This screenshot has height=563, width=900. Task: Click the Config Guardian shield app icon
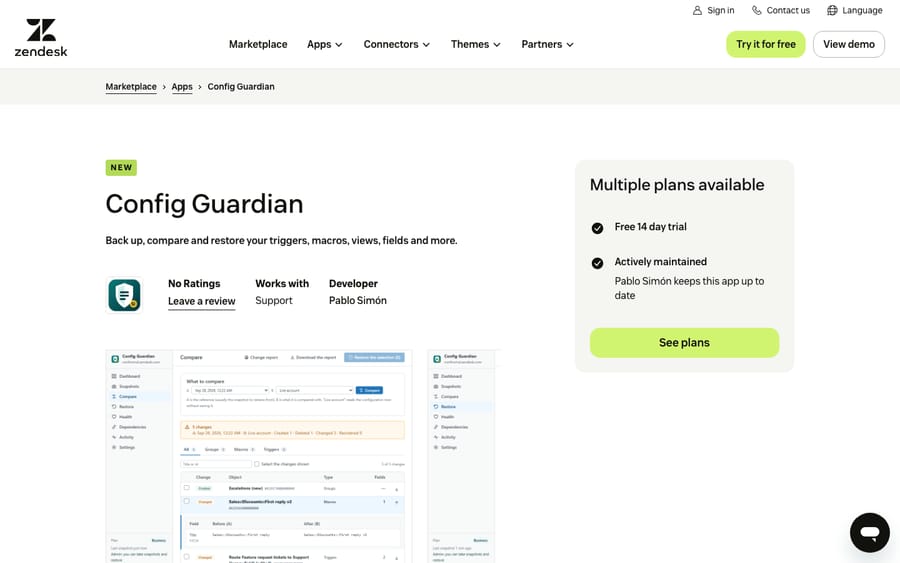125,295
